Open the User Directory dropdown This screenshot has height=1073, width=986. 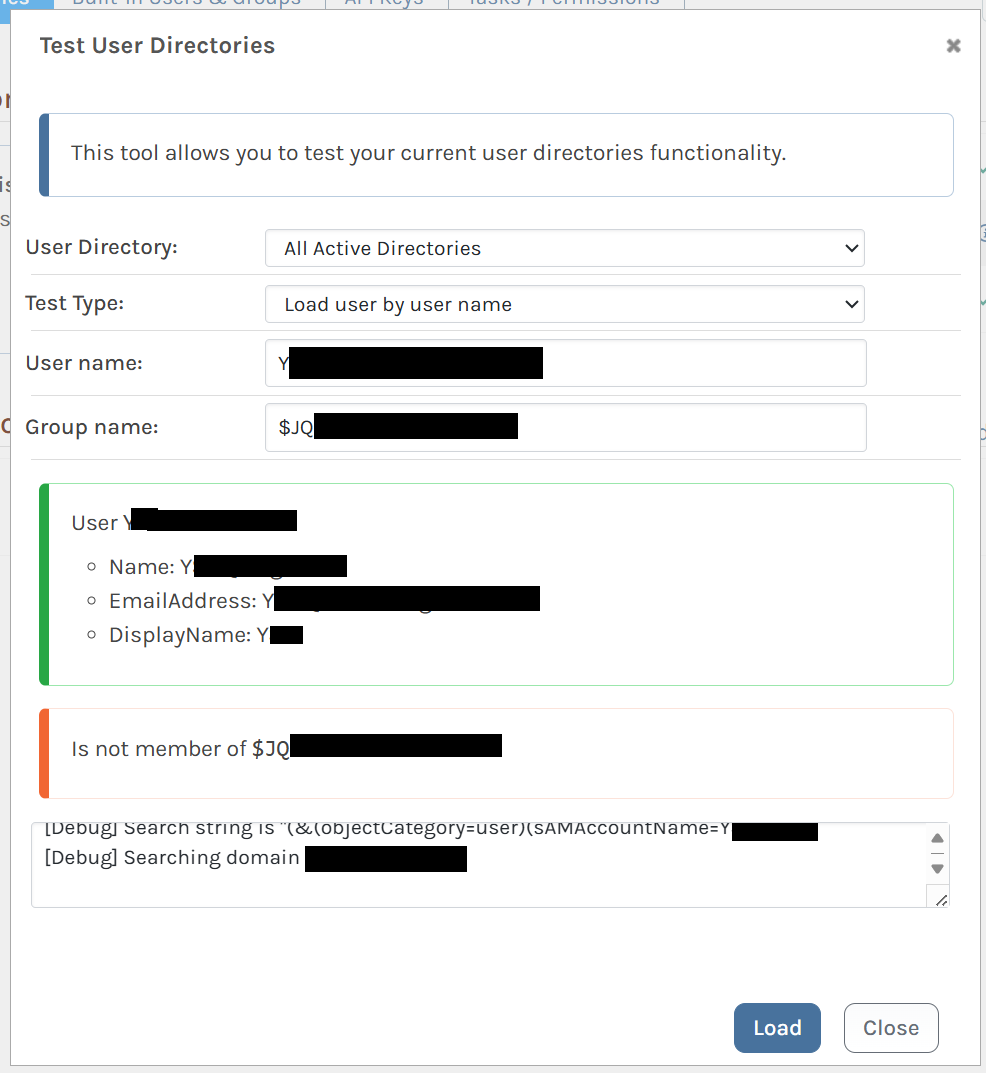(564, 248)
